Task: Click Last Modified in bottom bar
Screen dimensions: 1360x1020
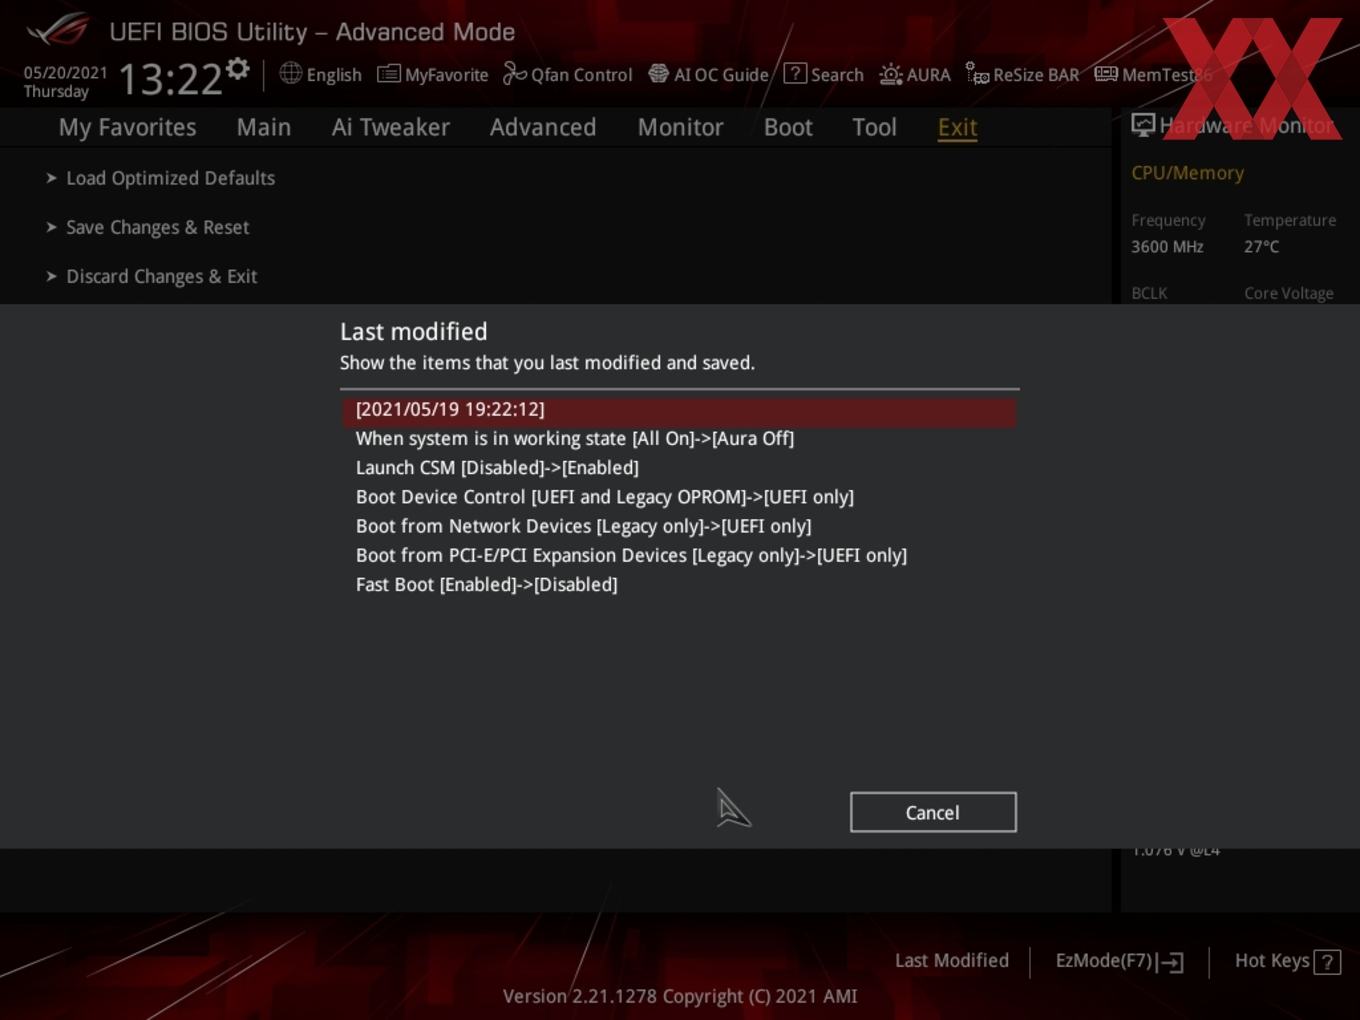Action: pyautogui.click(x=951, y=961)
